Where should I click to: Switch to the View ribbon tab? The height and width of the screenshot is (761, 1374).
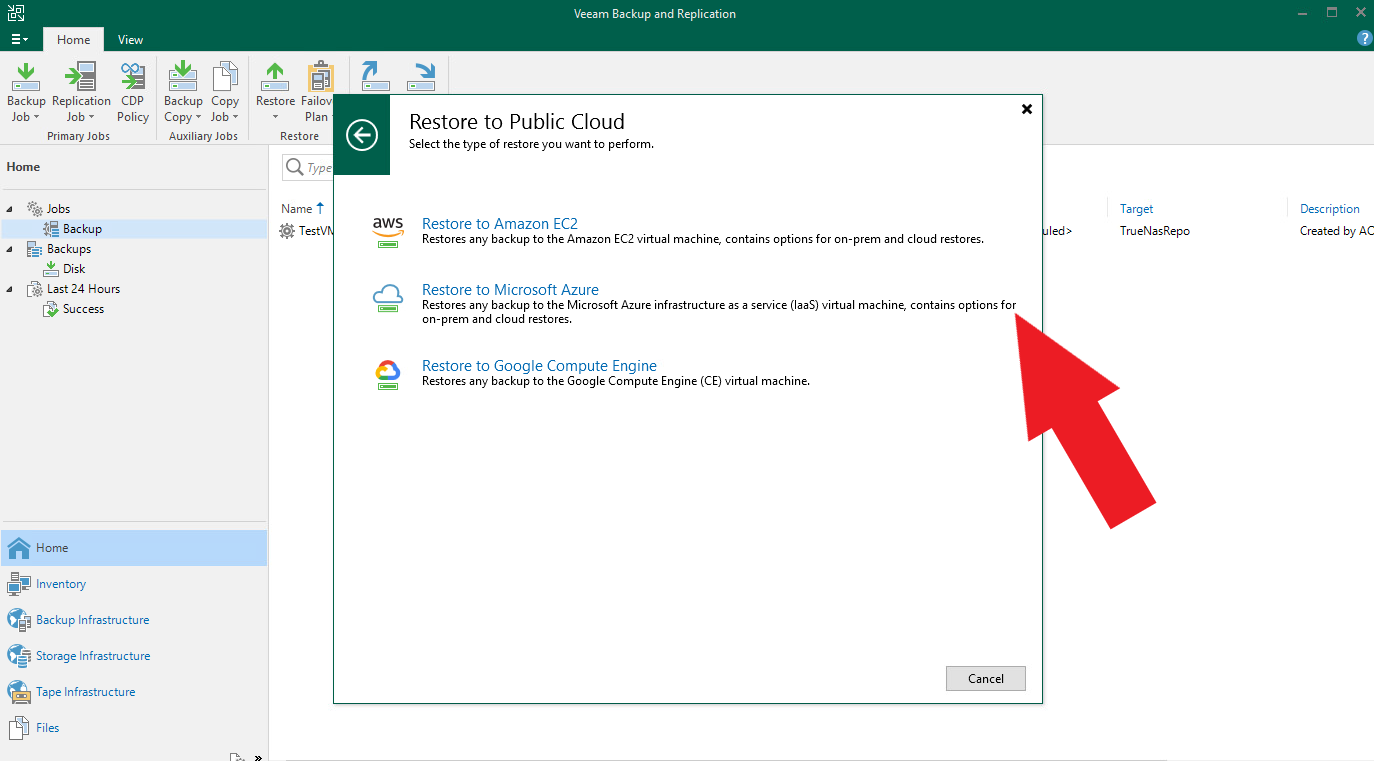(130, 40)
